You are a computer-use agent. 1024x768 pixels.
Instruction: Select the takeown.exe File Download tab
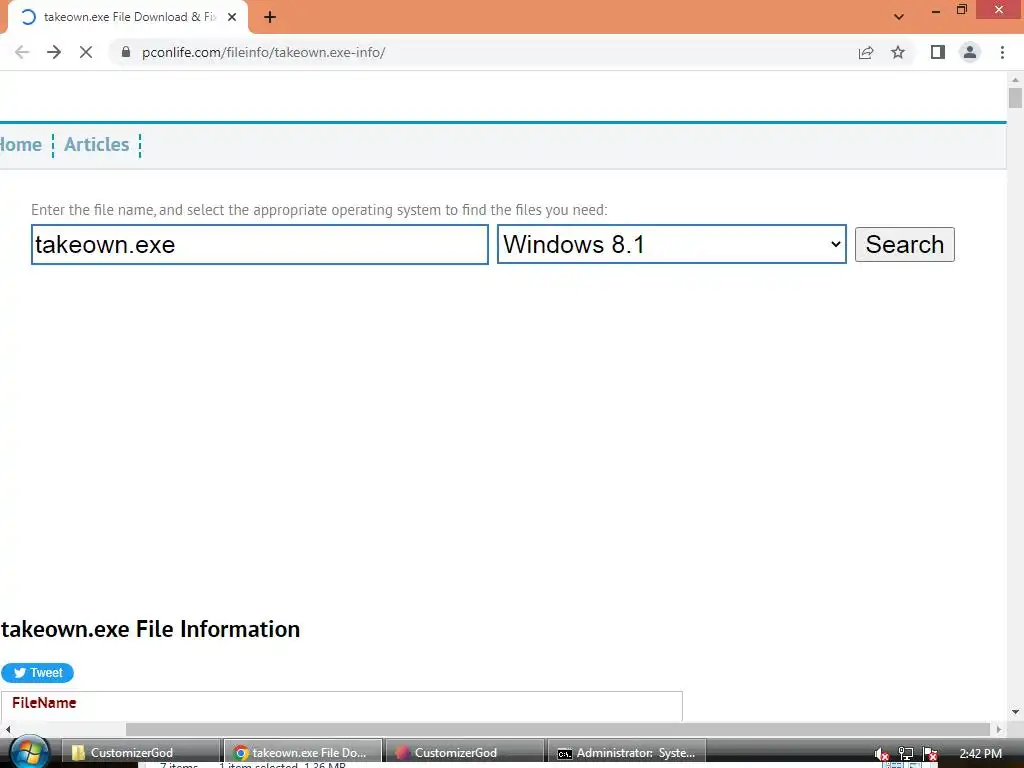pyautogui.click(x=128, y=18)
